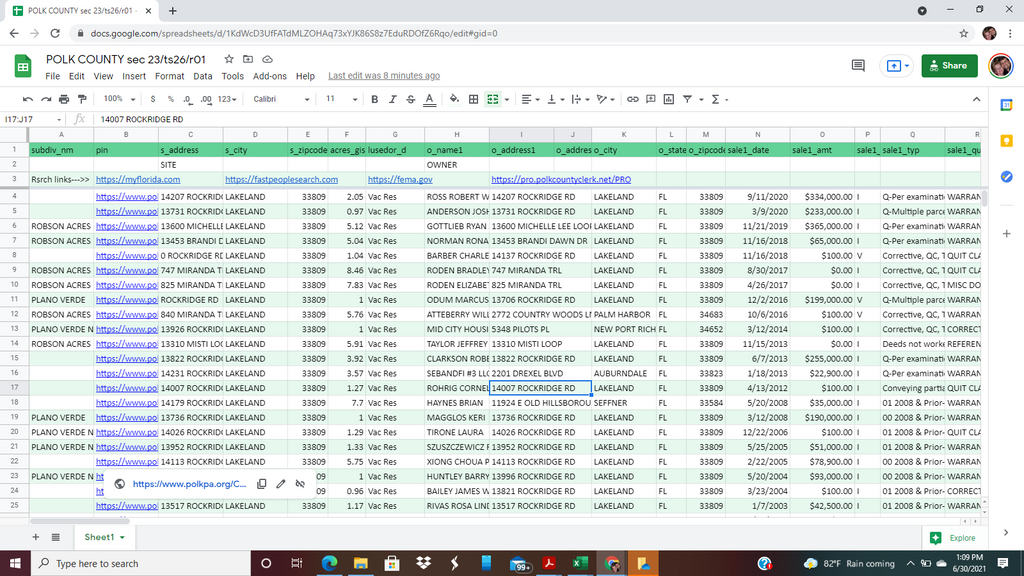Open the zoom 100% dropdown

pos(119,99)
